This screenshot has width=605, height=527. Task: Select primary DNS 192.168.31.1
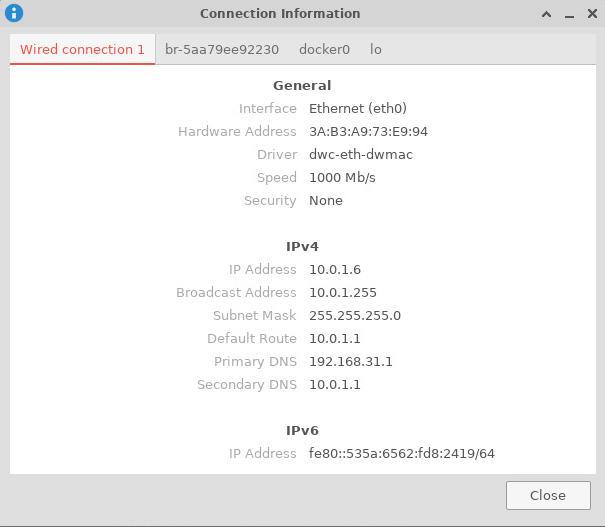[351, 361]
